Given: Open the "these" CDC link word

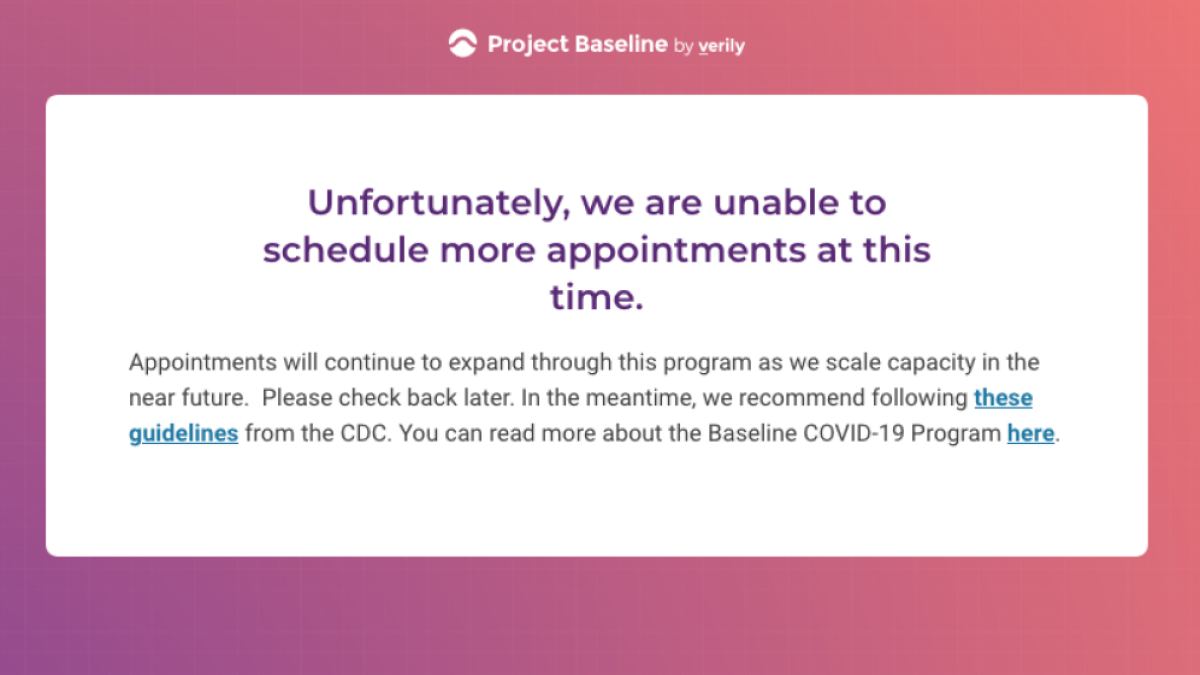Looking at the screenshot, I should click(1003, 398).
